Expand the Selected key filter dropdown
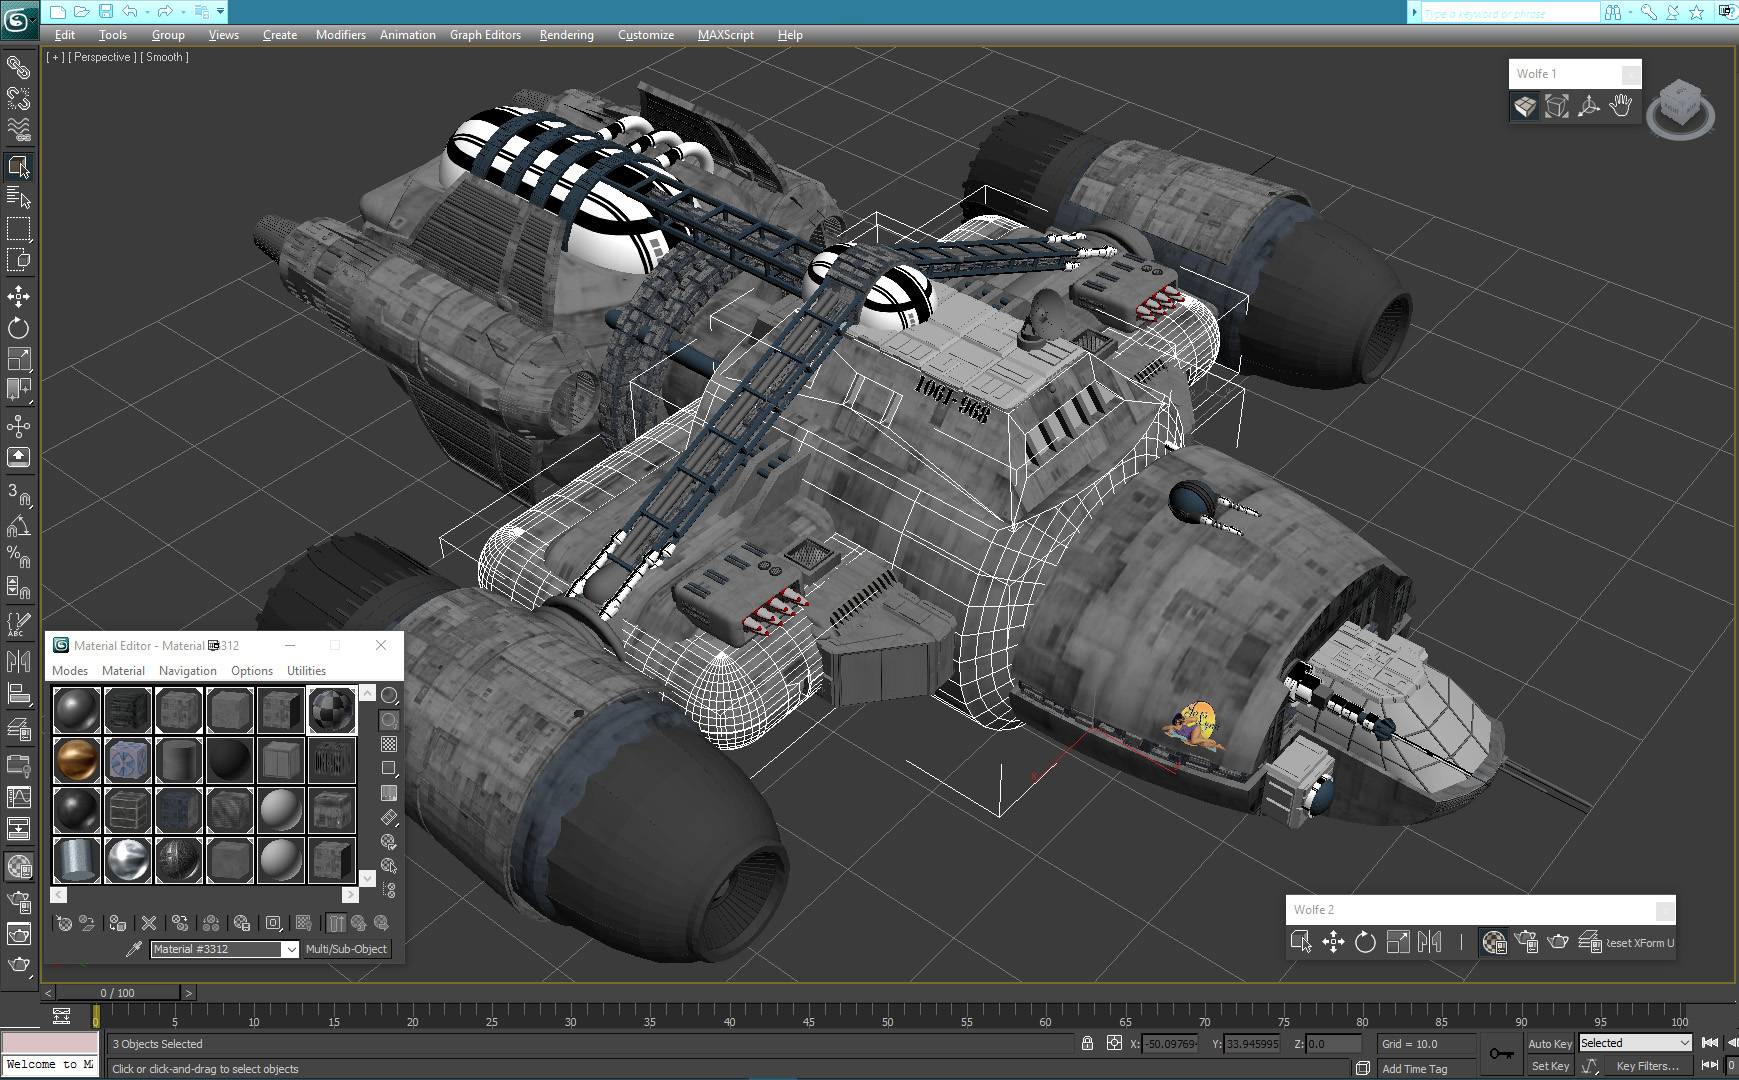This screenshot has height=1080, width=1739. coord(1684,1043)
